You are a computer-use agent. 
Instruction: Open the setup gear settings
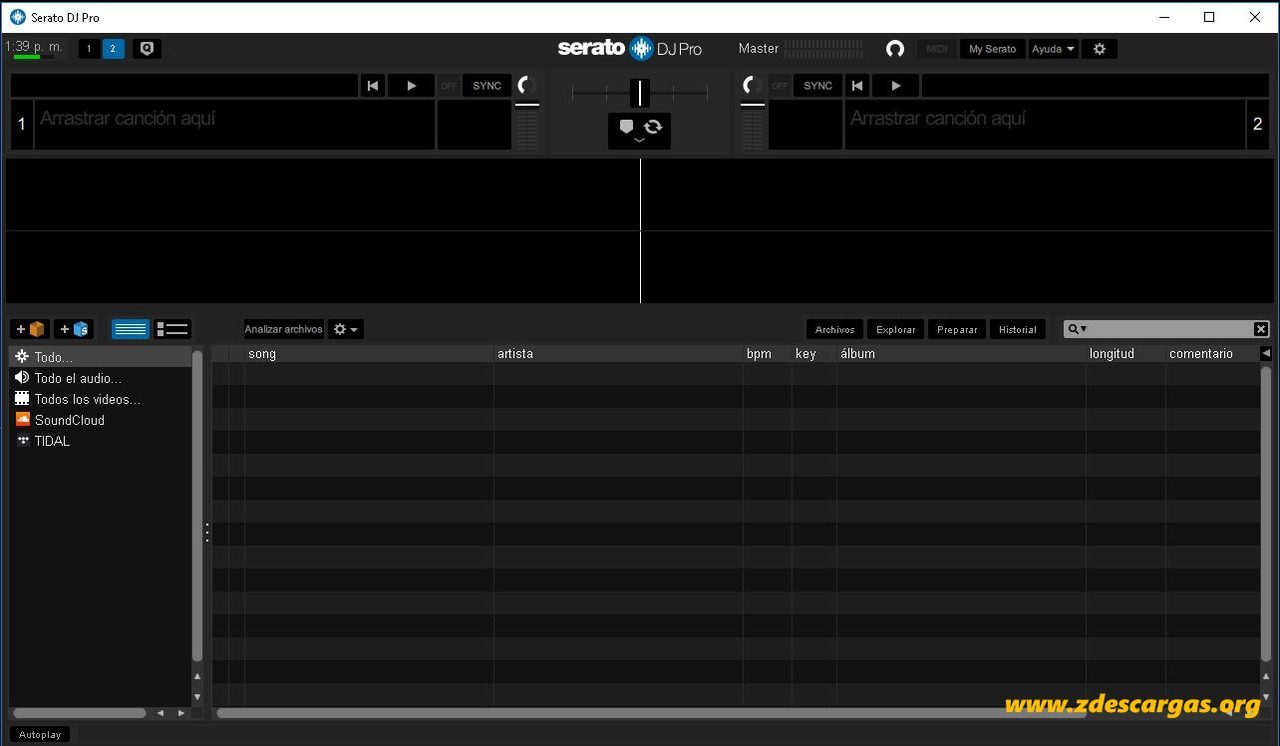click(1099, 48)
